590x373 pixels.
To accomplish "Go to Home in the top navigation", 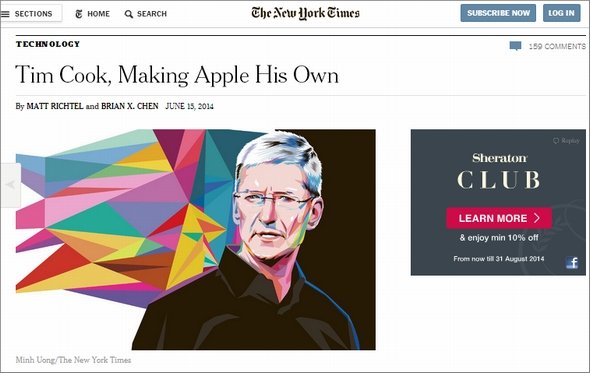I will (x=93, y=14).
